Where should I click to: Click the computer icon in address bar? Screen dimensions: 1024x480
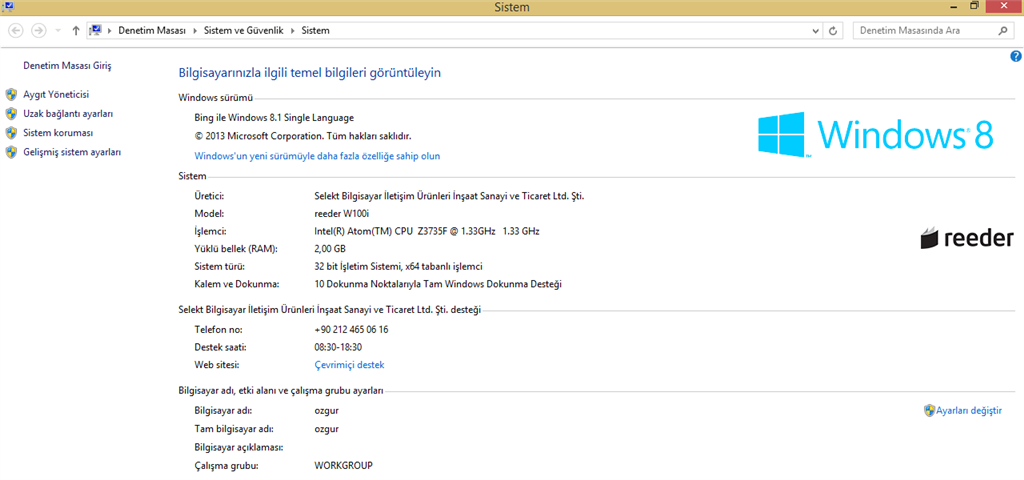coord(95,31)
